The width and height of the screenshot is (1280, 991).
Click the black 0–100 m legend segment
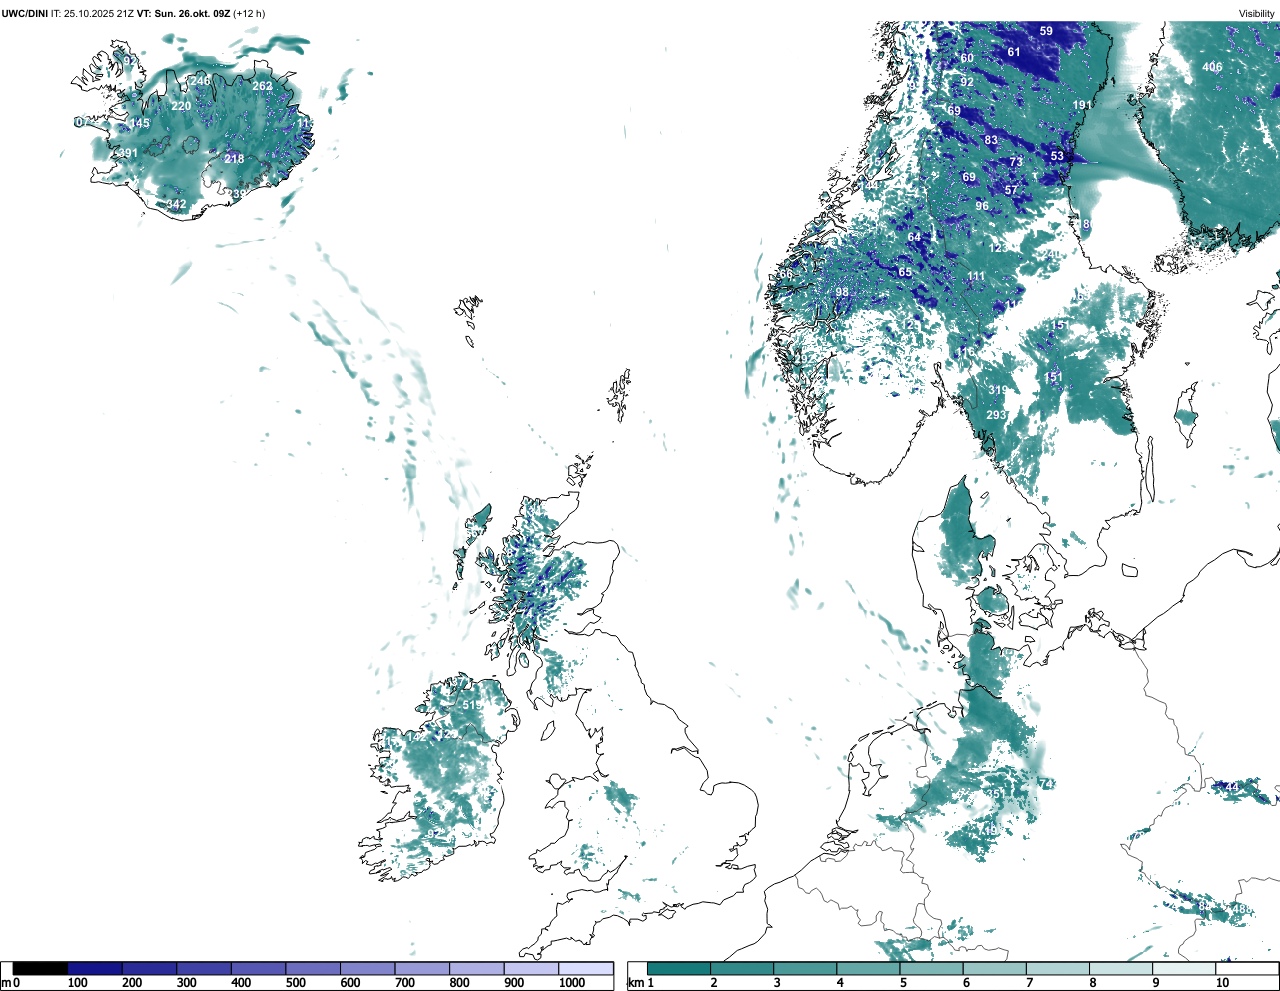tap(41, 968)
